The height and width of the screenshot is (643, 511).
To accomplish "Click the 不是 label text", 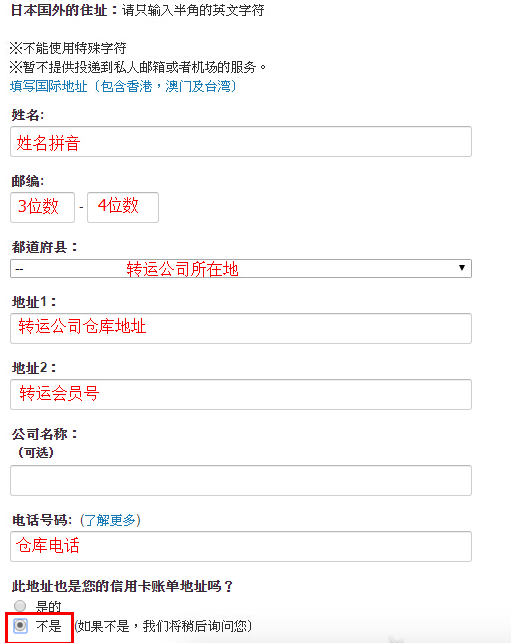I will click(48, 626).
